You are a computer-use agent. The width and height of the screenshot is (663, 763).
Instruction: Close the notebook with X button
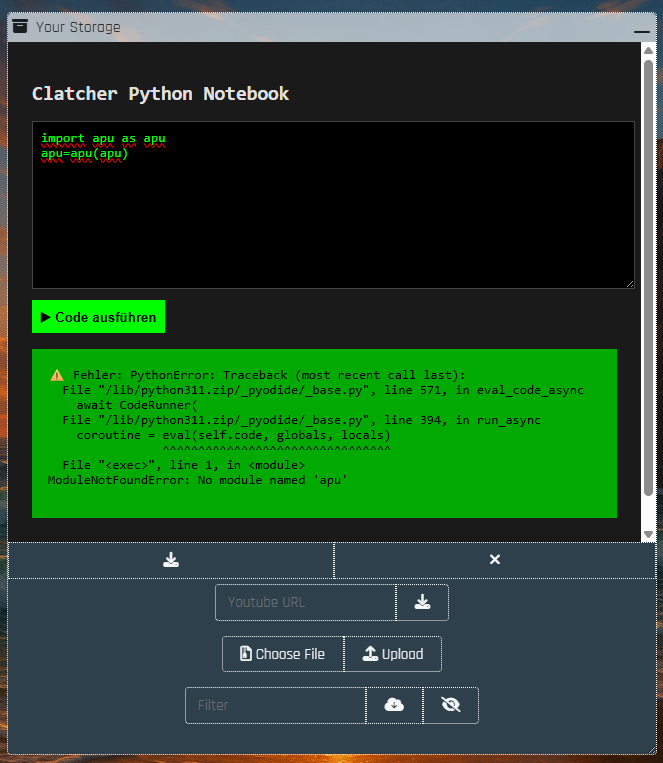pos(495,560)
